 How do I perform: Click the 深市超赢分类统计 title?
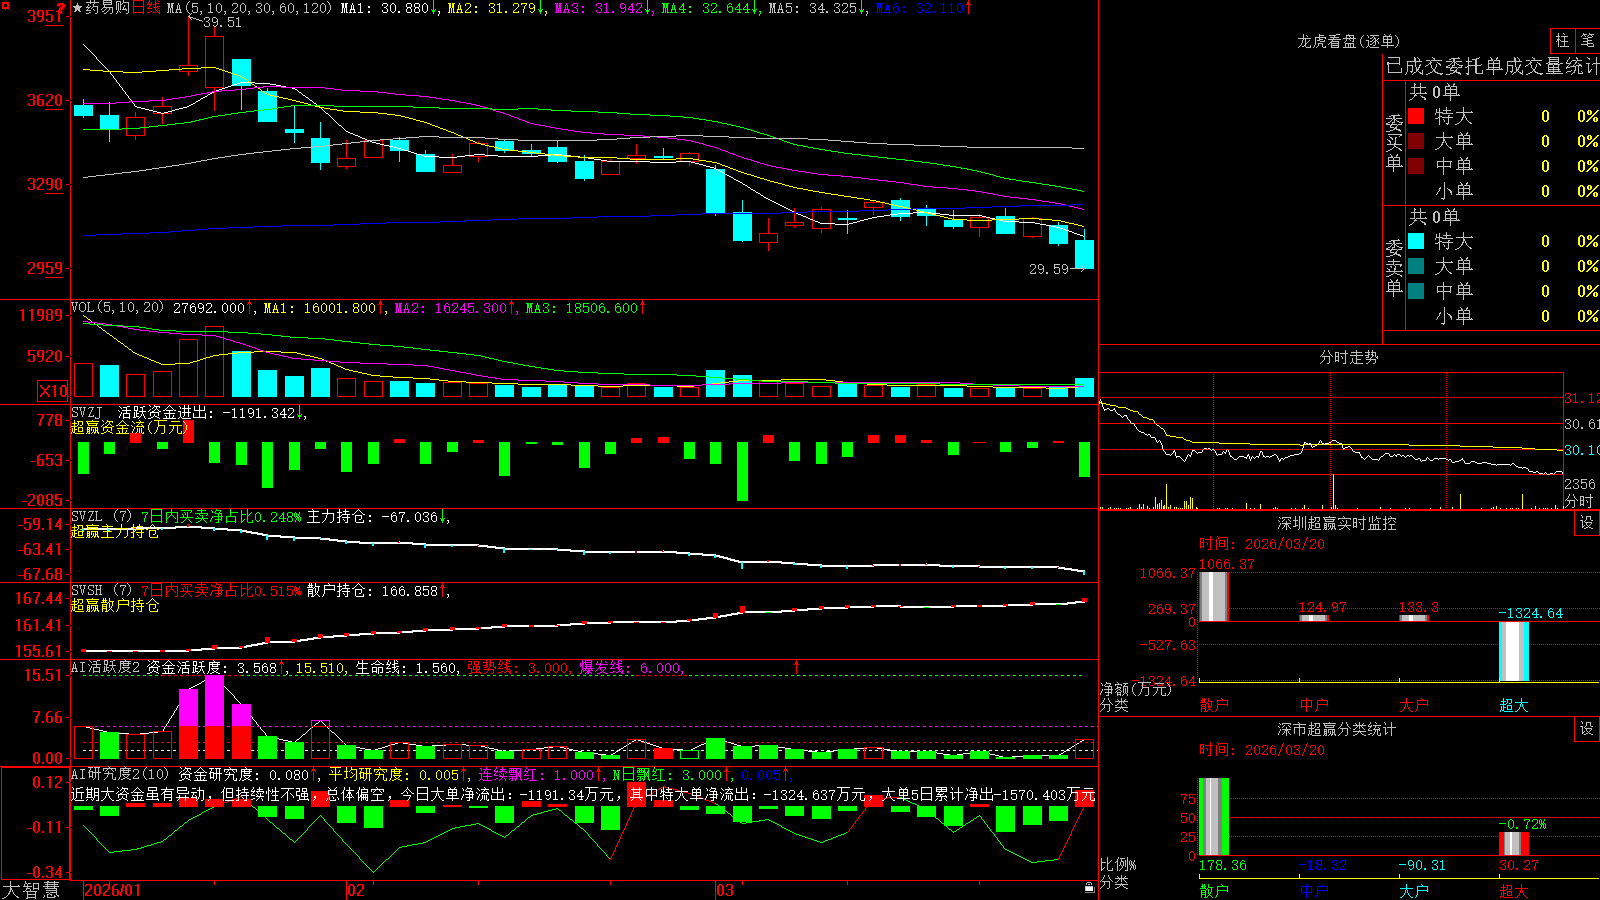coord(1336,729)
